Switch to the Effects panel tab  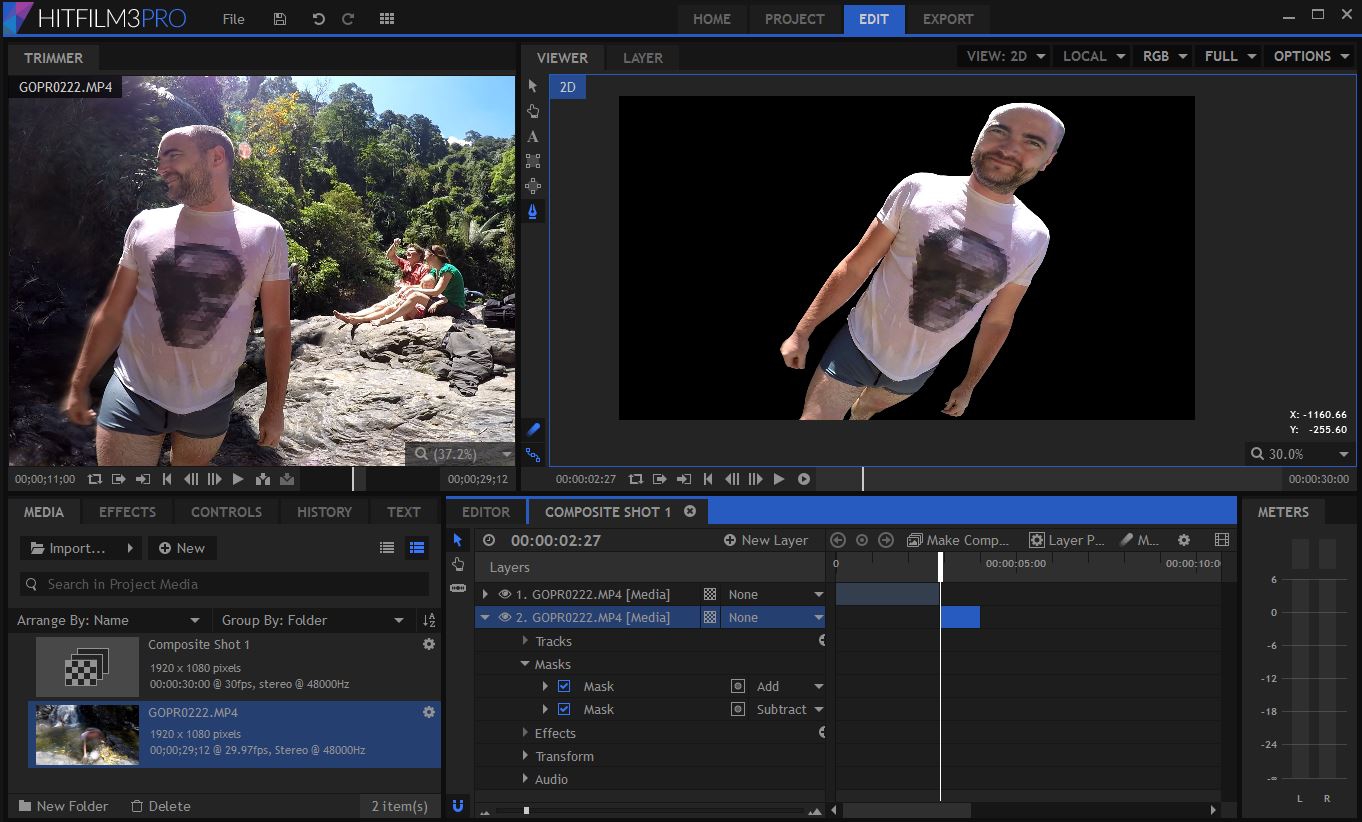[127, 512]
